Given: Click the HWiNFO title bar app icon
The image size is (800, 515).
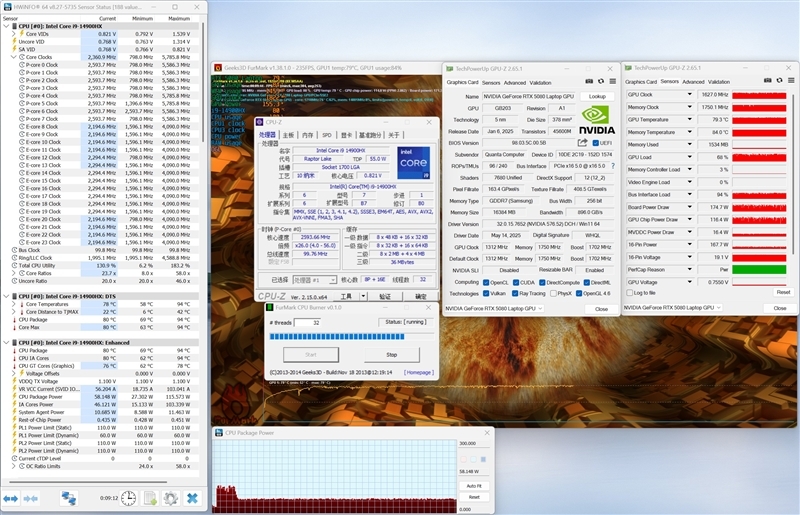Looking at the screenshot, I should (7, 7).
